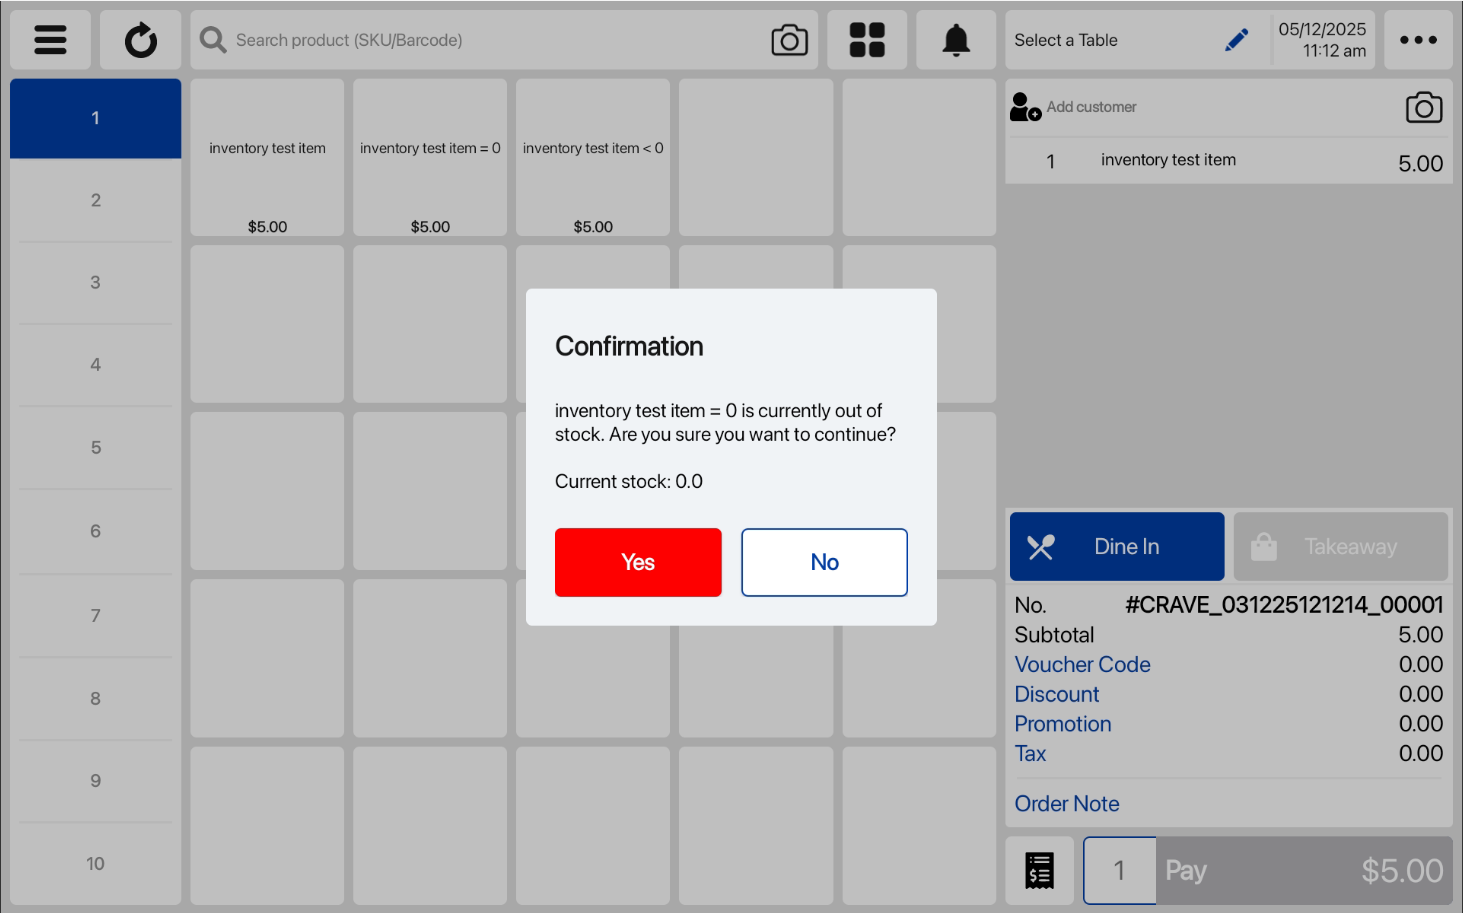The height and width of the screenshot is (913, 1463).
Task: Open the grid layout view icon
Action: pos(867,40)
